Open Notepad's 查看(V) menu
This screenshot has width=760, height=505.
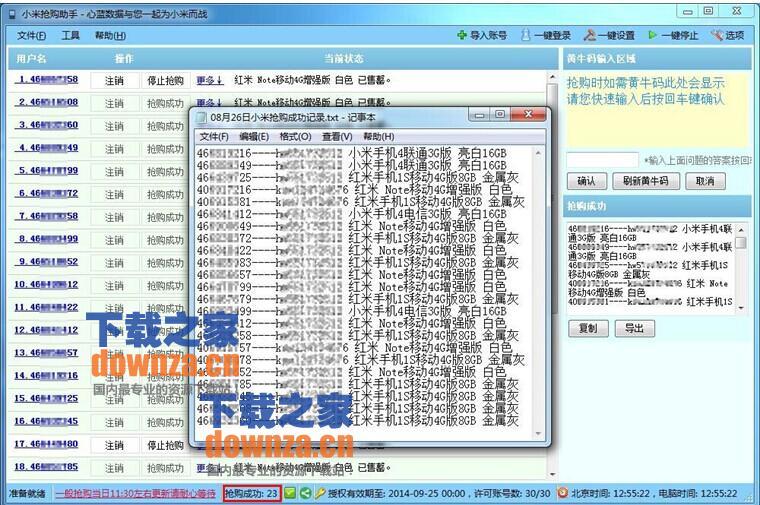[x=337, y=137]
